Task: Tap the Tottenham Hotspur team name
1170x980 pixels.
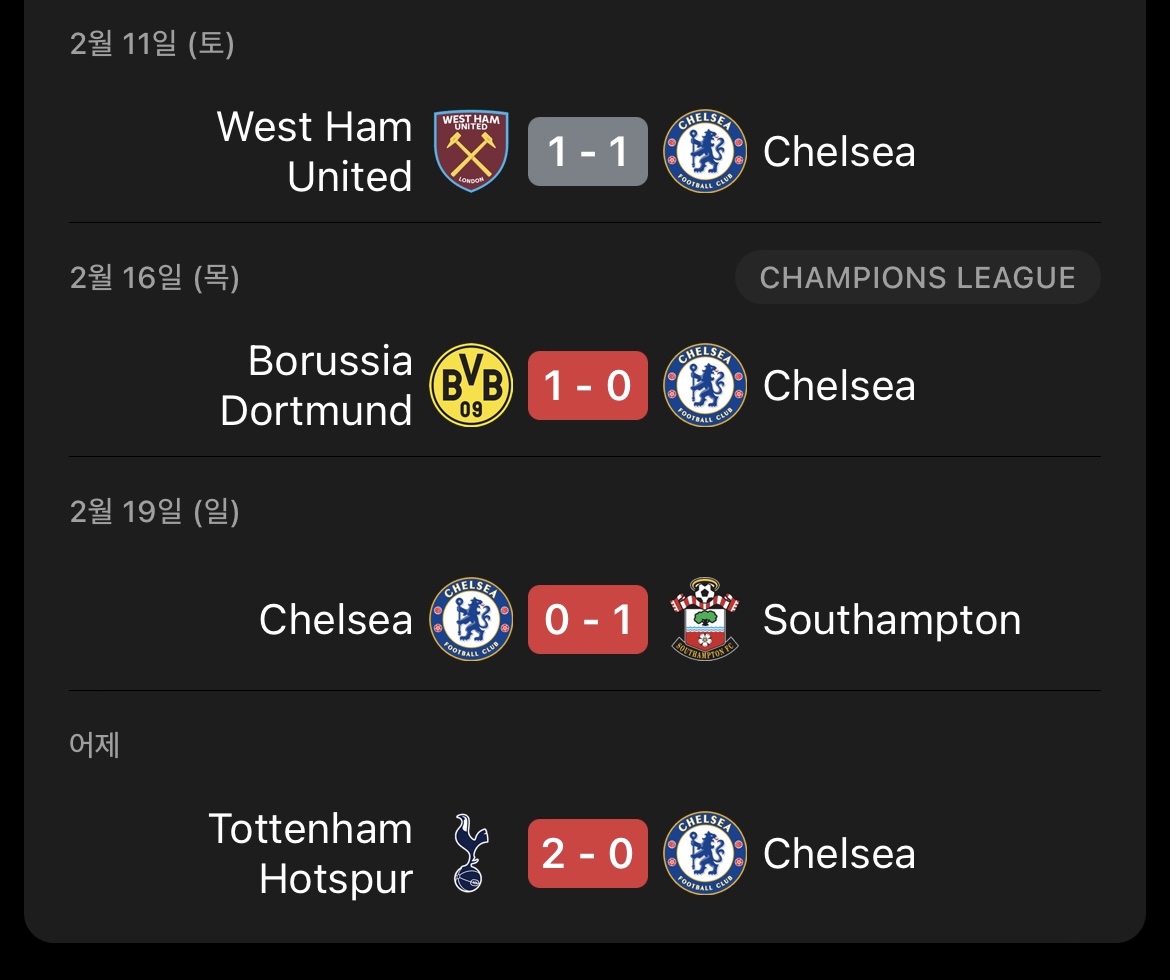Action: (310, 854)
